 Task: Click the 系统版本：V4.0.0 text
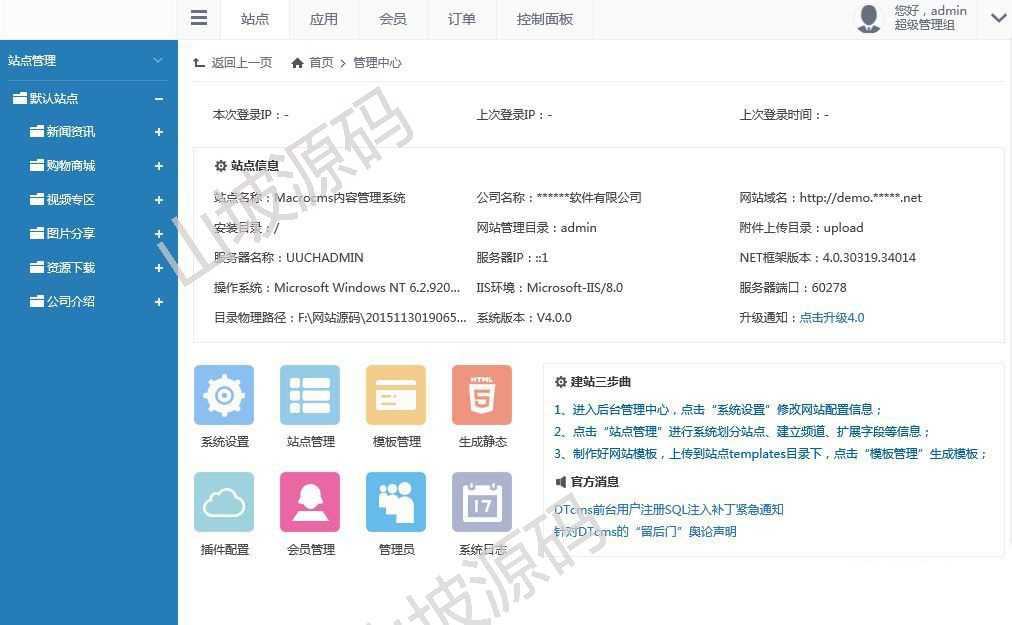(x=524, y=318)
